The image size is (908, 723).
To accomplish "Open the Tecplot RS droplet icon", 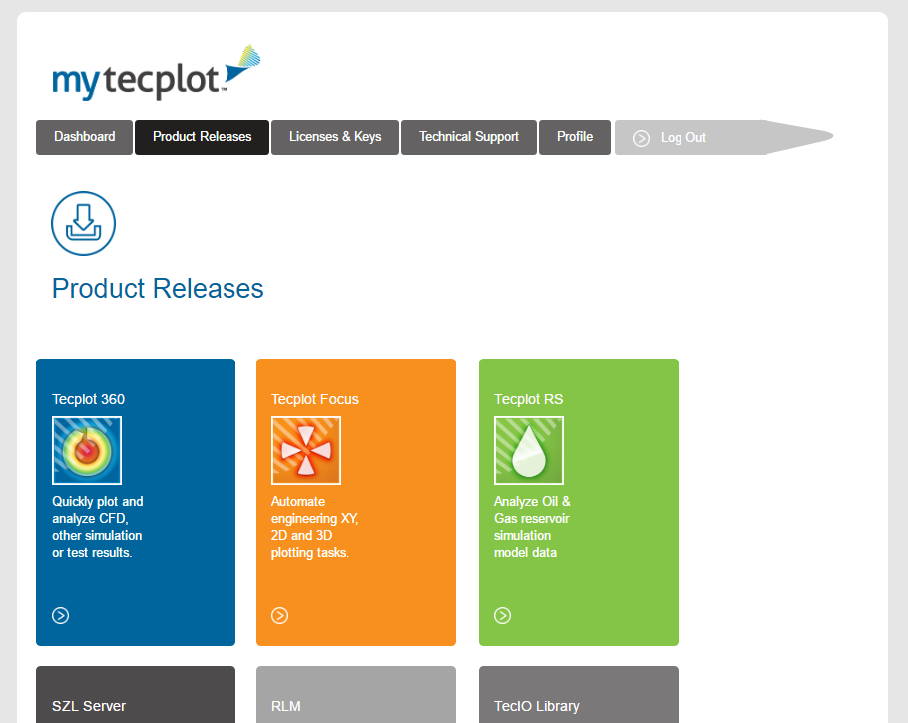I will [x=529, y=450].
